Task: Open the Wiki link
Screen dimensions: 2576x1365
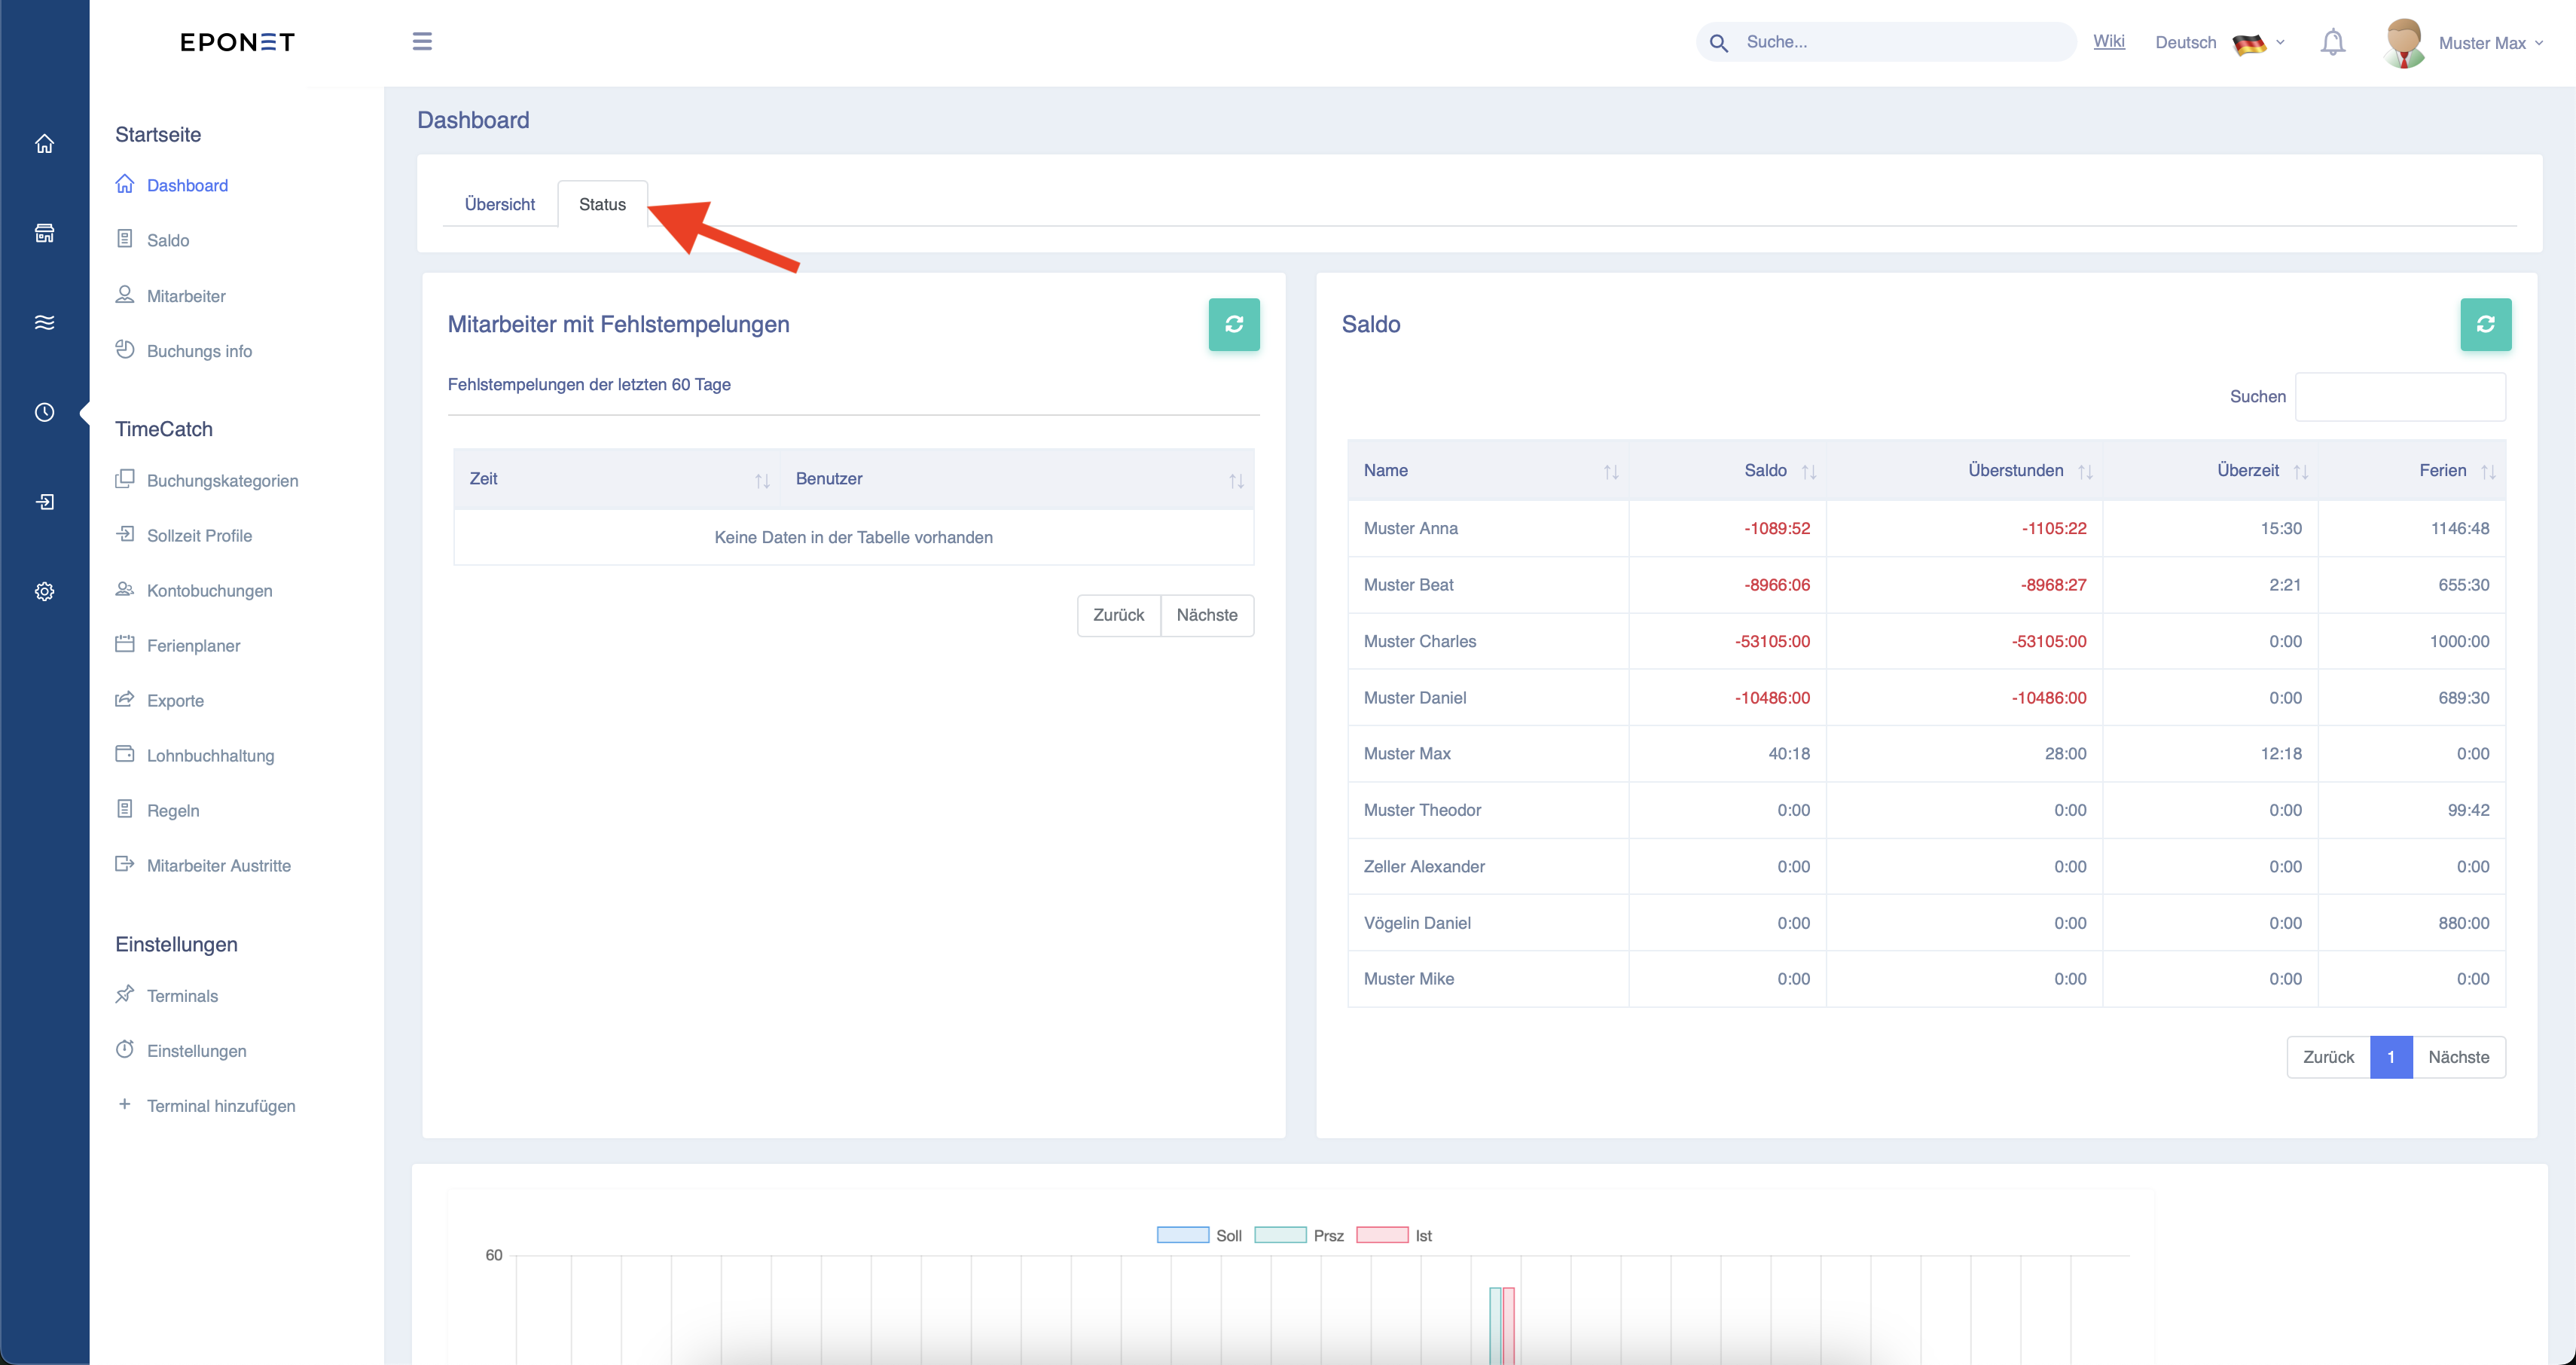Action: pos(2108,41)
